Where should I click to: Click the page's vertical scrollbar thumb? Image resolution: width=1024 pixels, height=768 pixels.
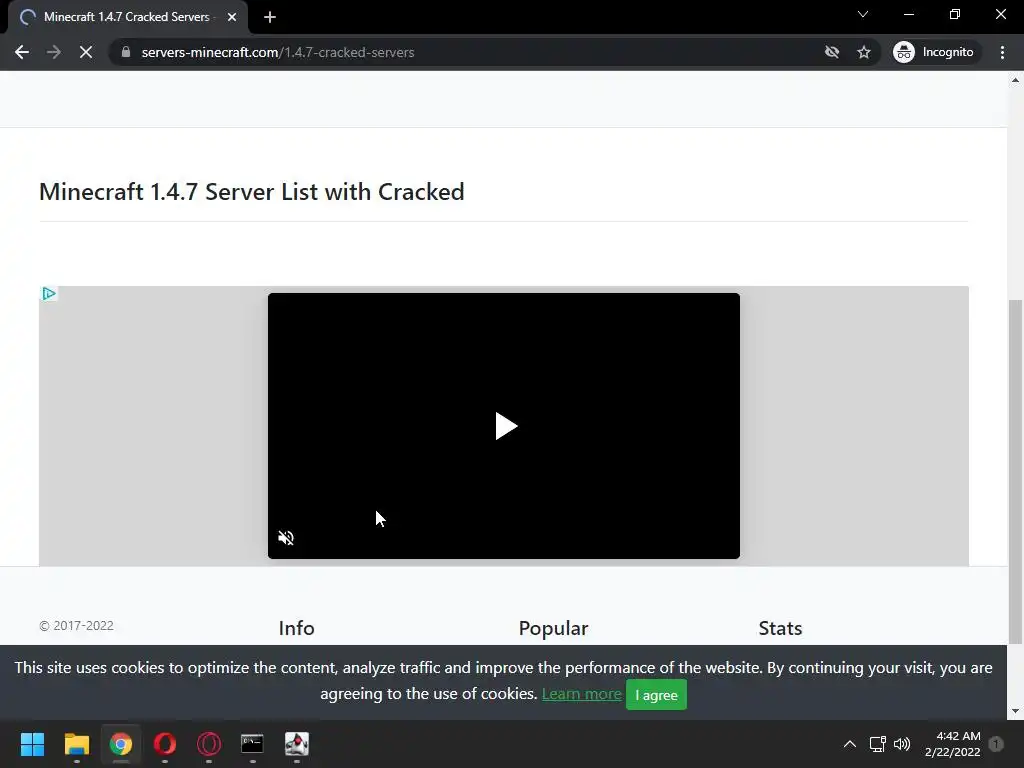click(x=1015, y=470)
